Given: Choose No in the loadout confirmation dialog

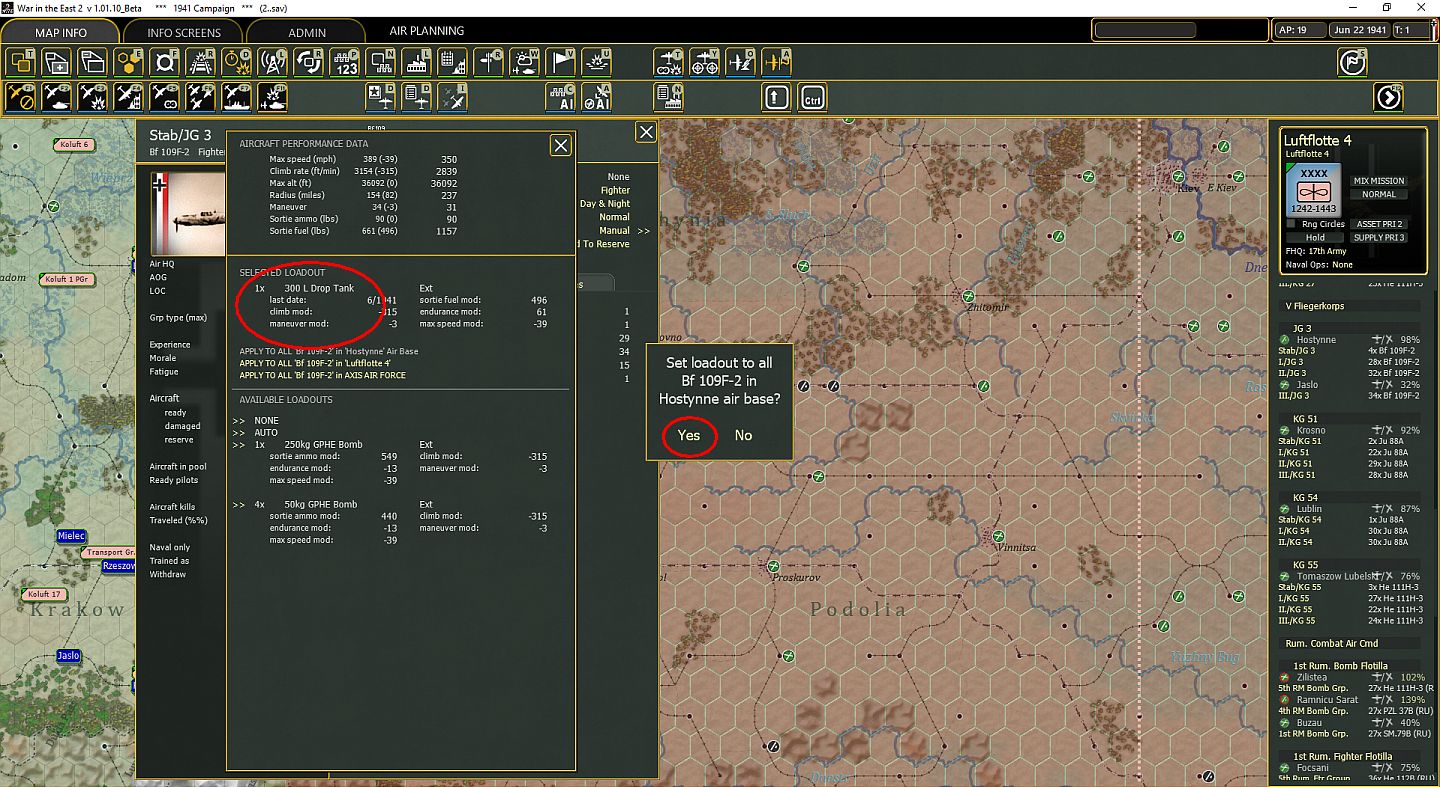Looking at the screenshot, I should pos(743,435).
